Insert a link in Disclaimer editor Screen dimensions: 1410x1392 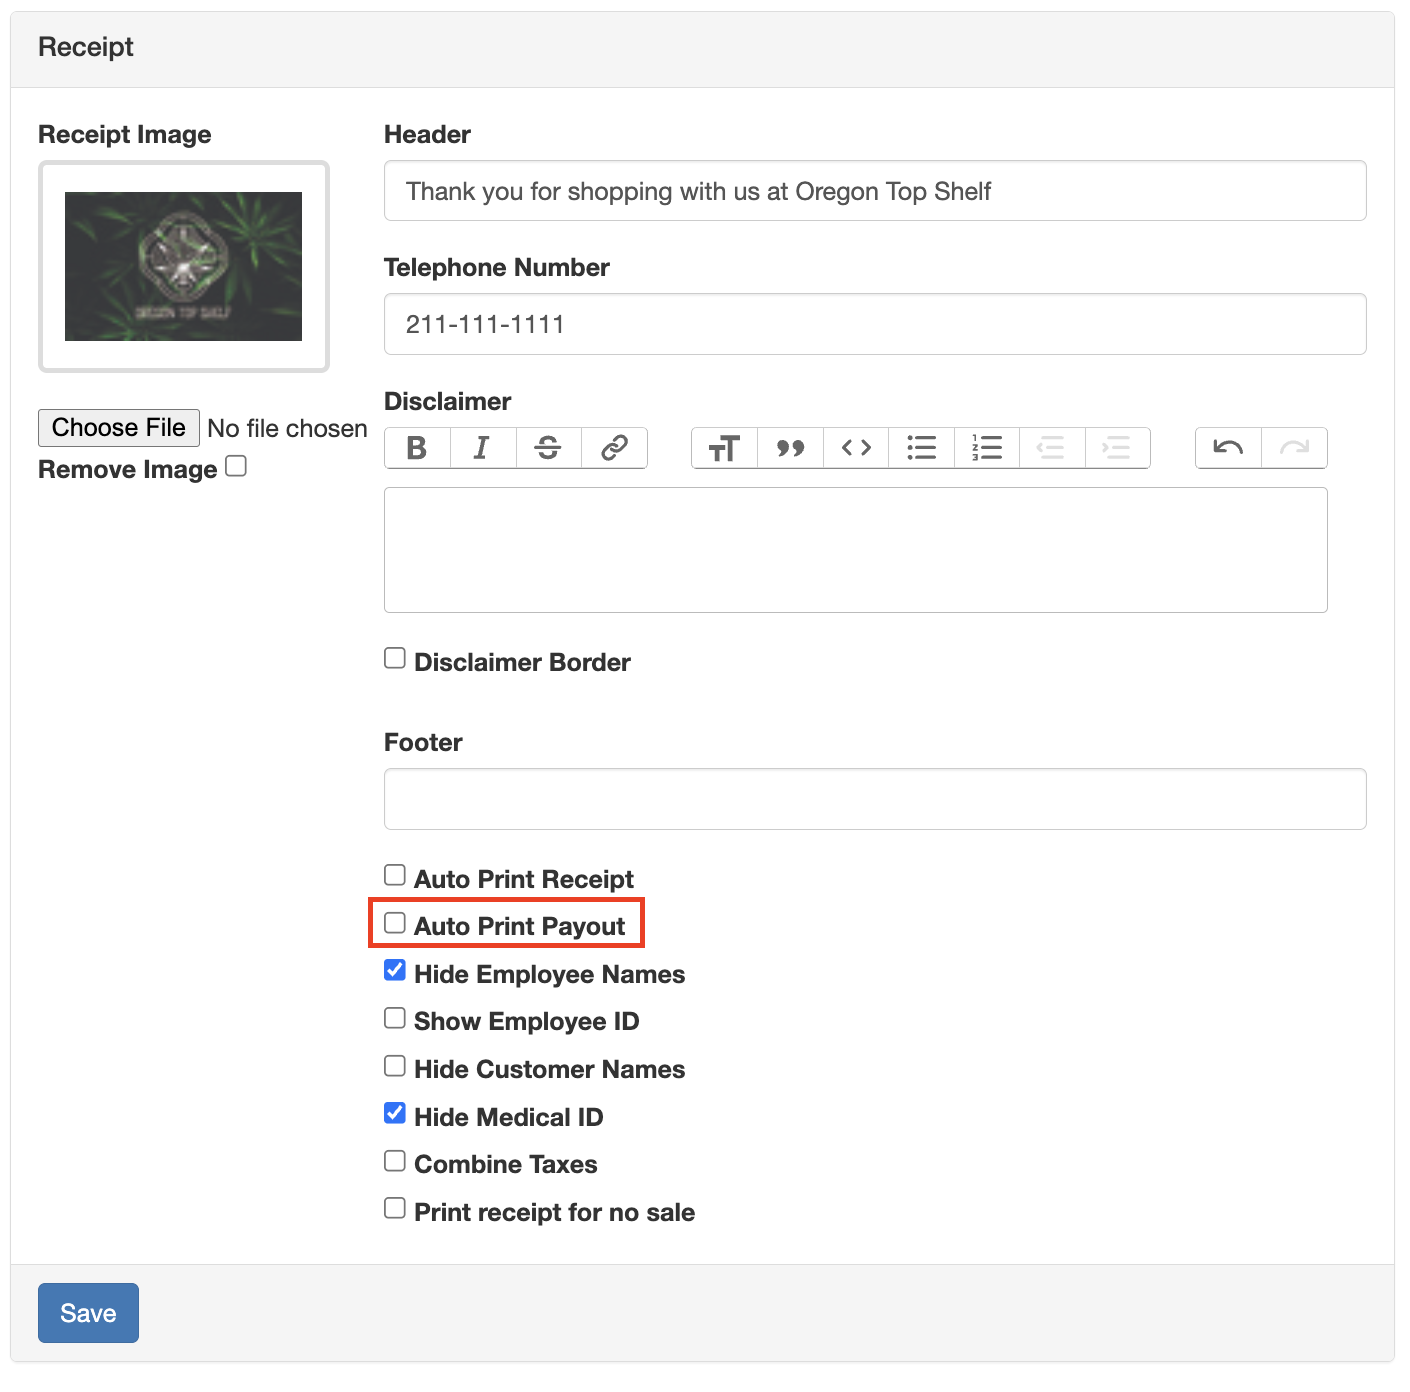615,448
